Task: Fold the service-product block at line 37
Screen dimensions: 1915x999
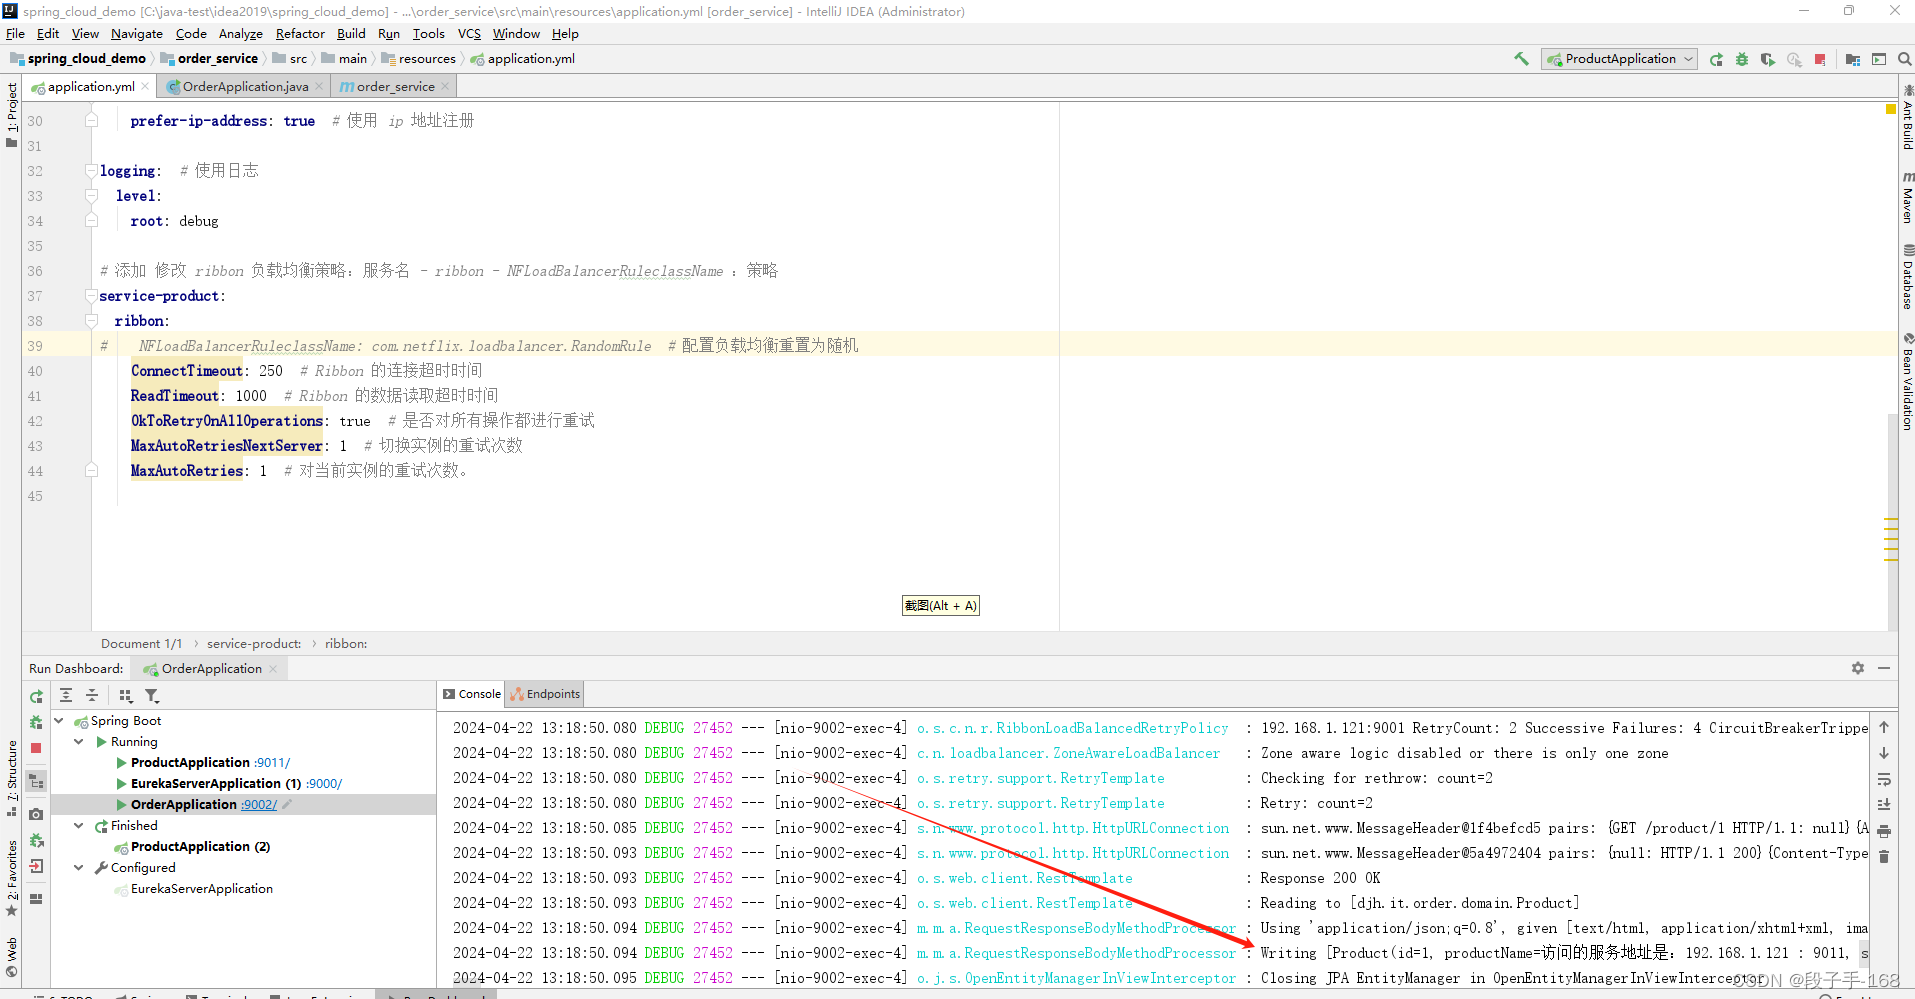Action: click(91, 296)
